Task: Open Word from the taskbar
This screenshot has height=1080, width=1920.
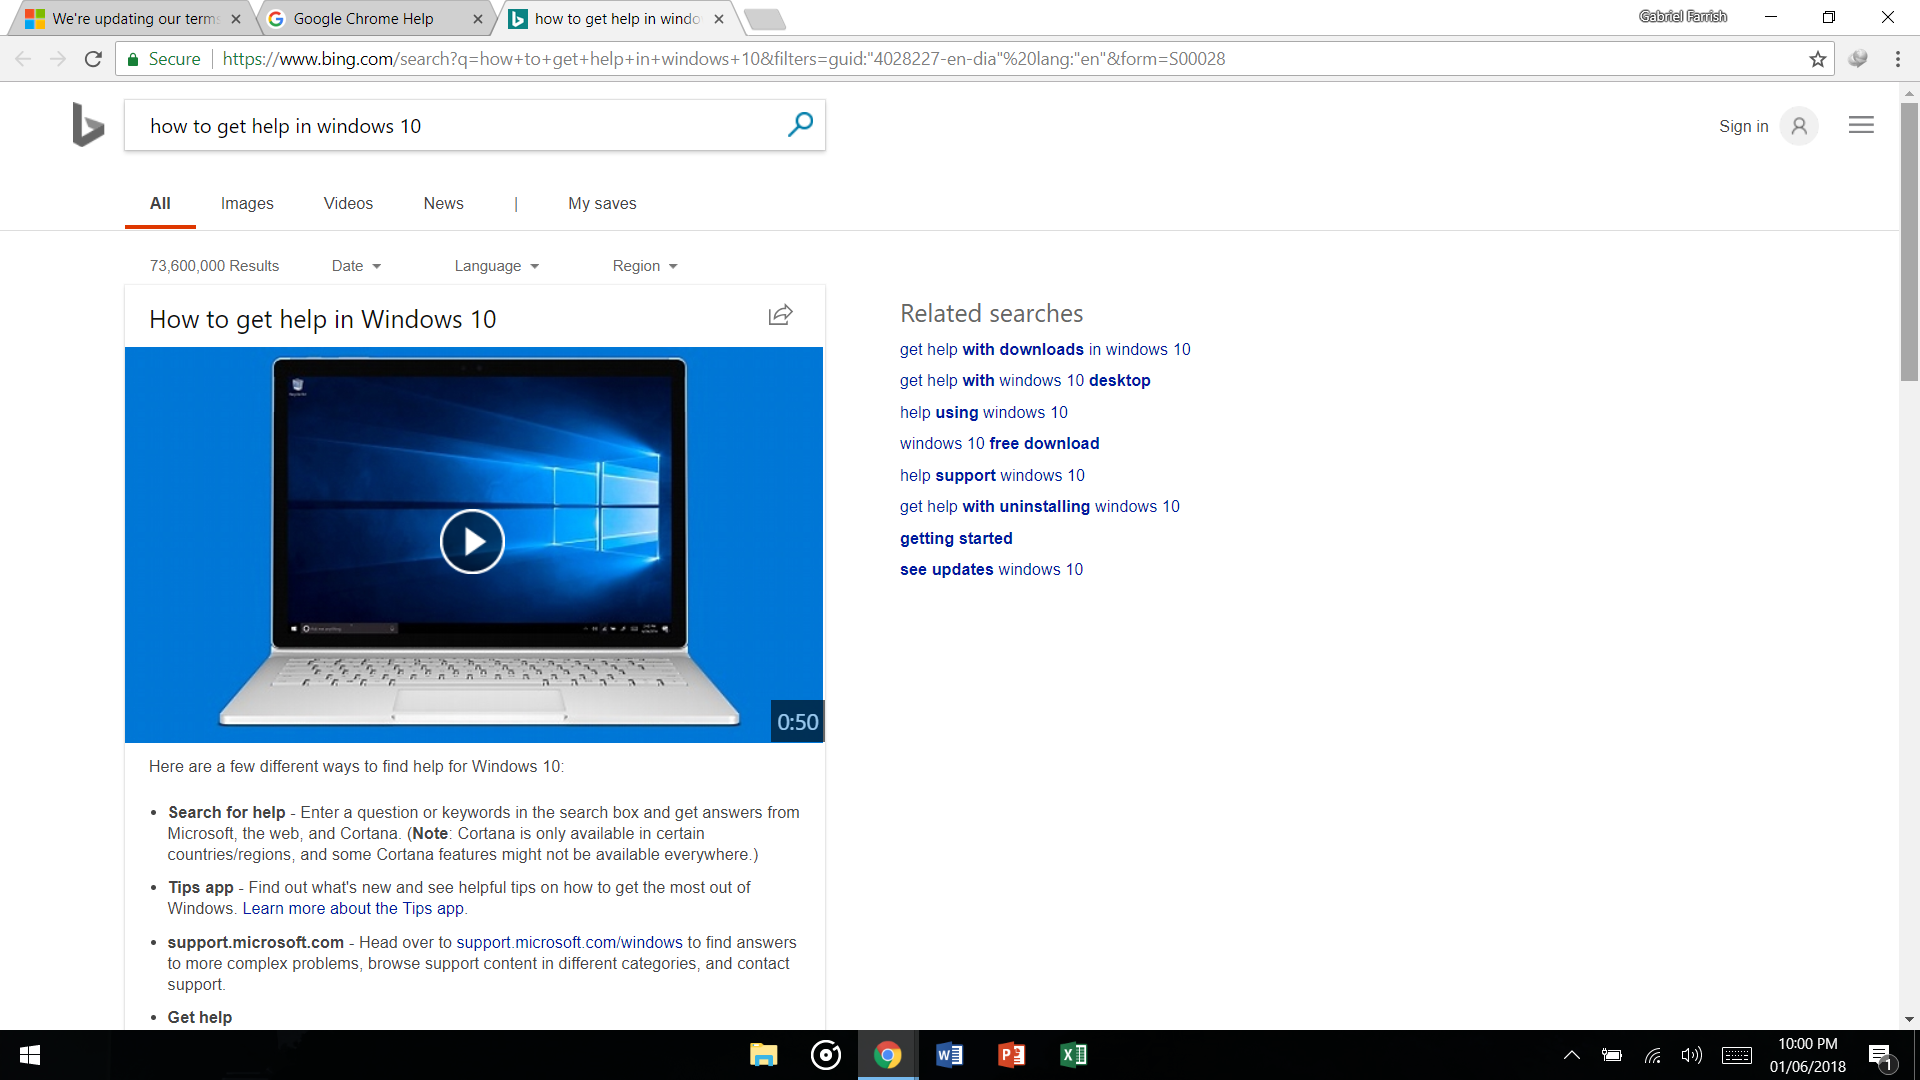Action: 949,1055
